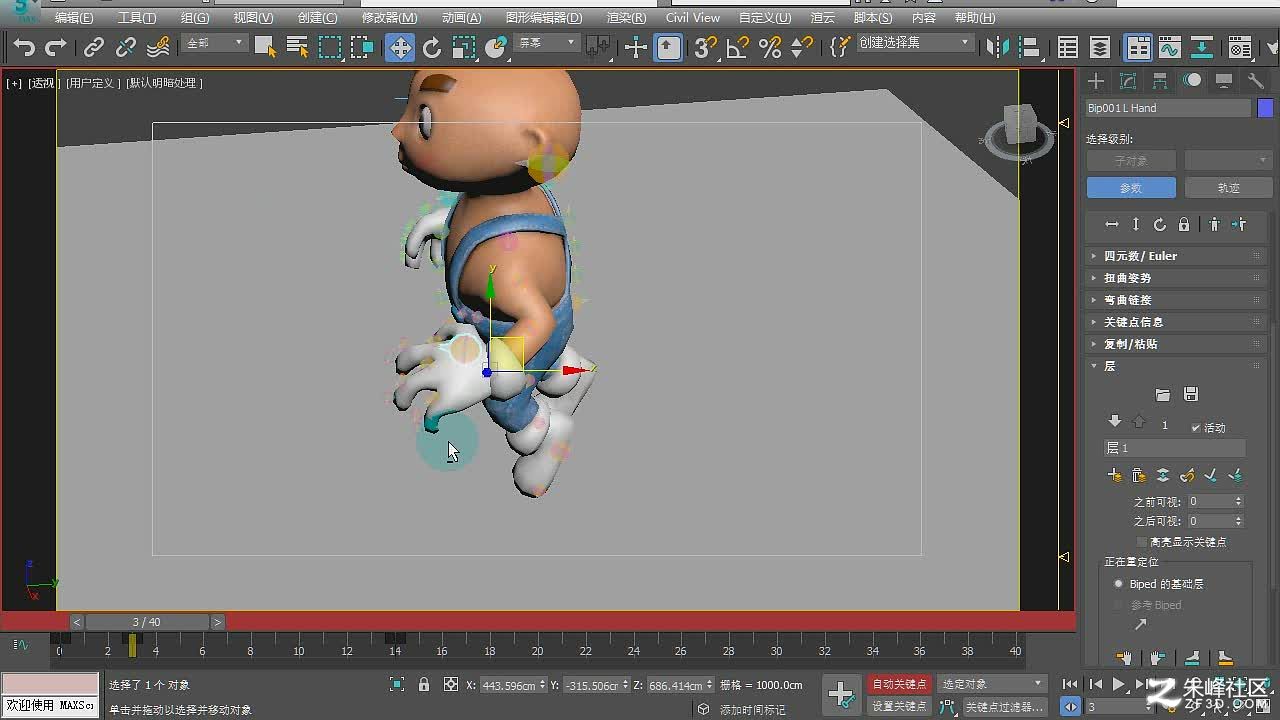The width and height of the screenshot is (1280, 720).
Task: Click the Rectangular Selection Region icon
Action: [330, 47]
